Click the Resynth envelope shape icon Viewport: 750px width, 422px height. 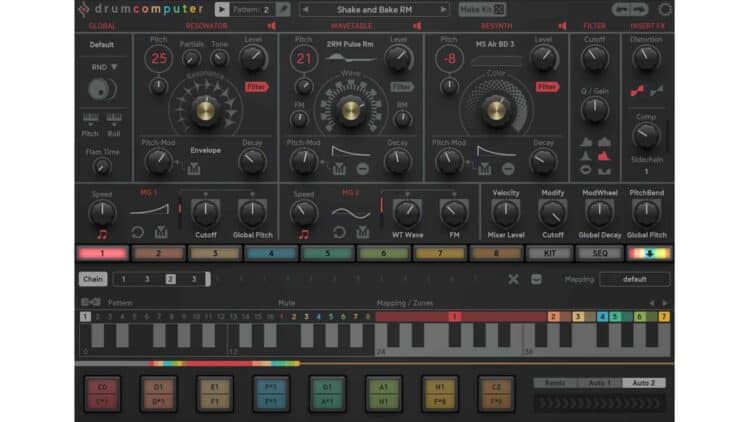(x=485, y=168)
